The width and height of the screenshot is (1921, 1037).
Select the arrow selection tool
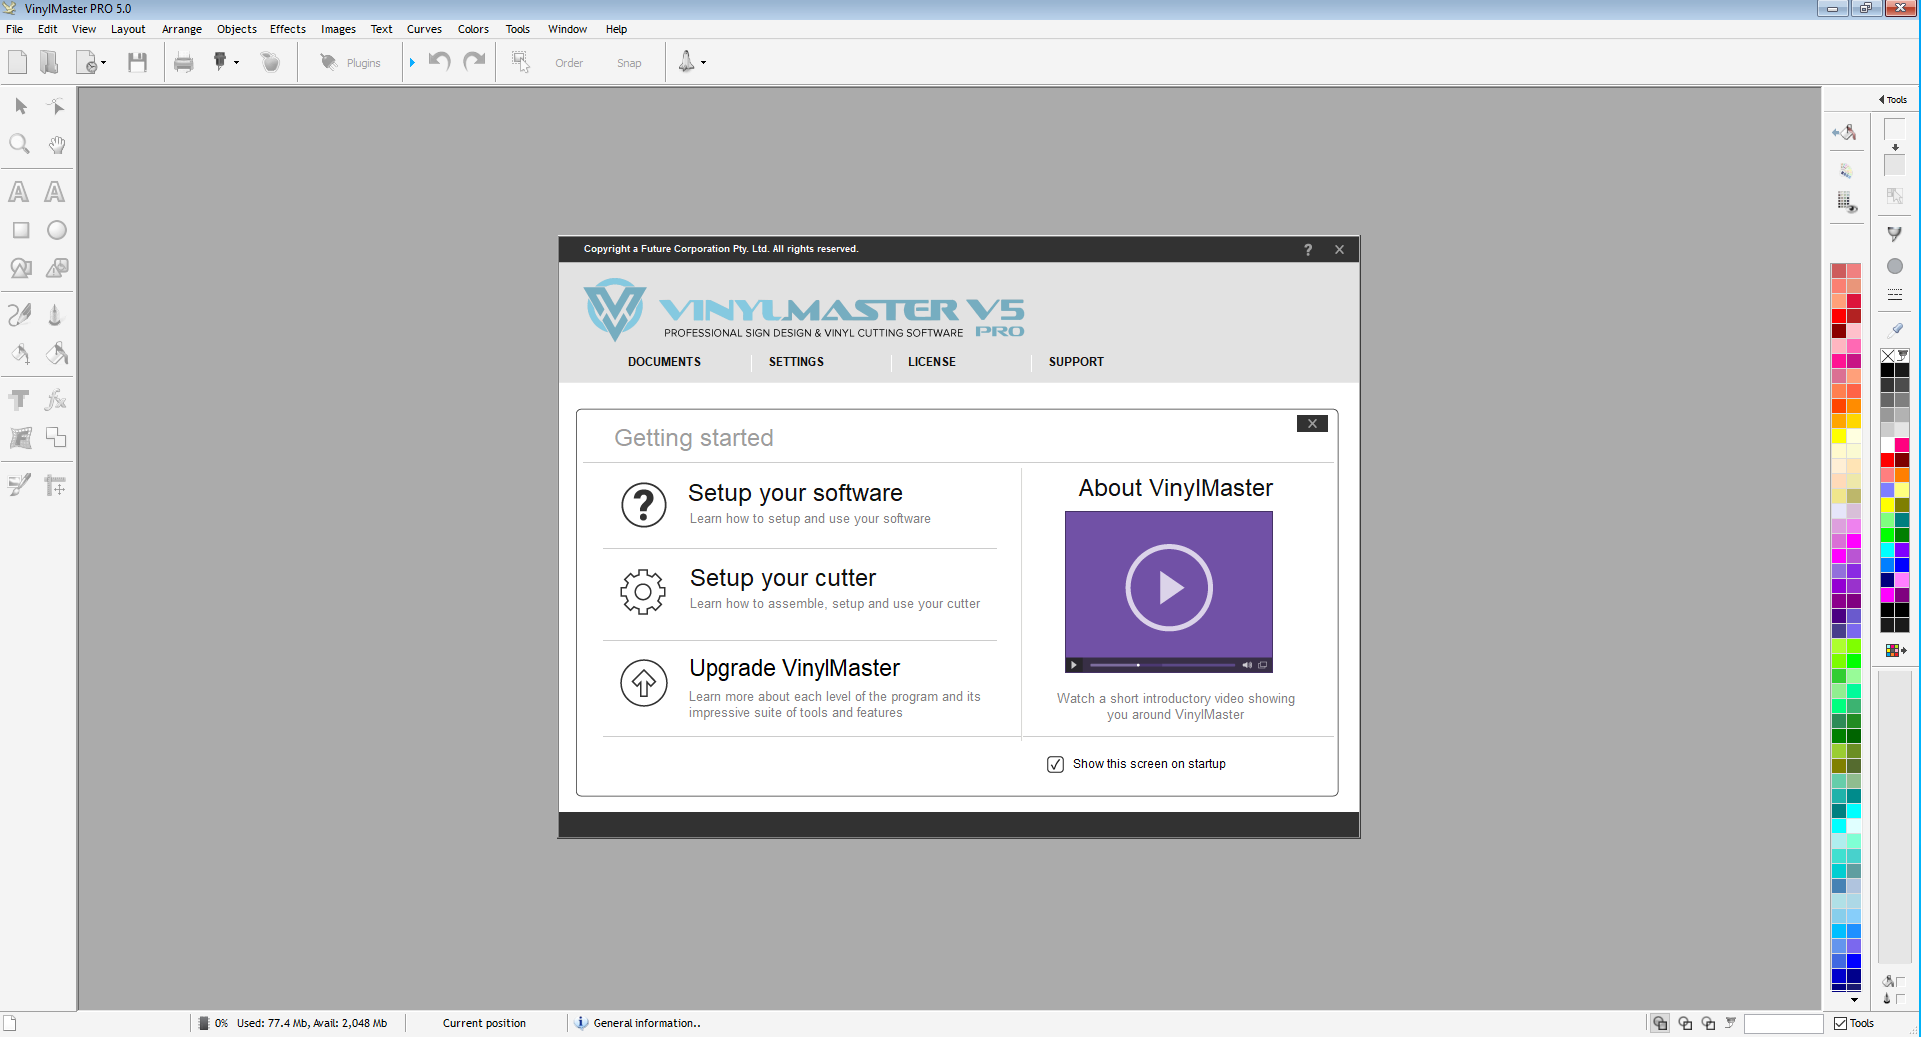tap(20, 106)
